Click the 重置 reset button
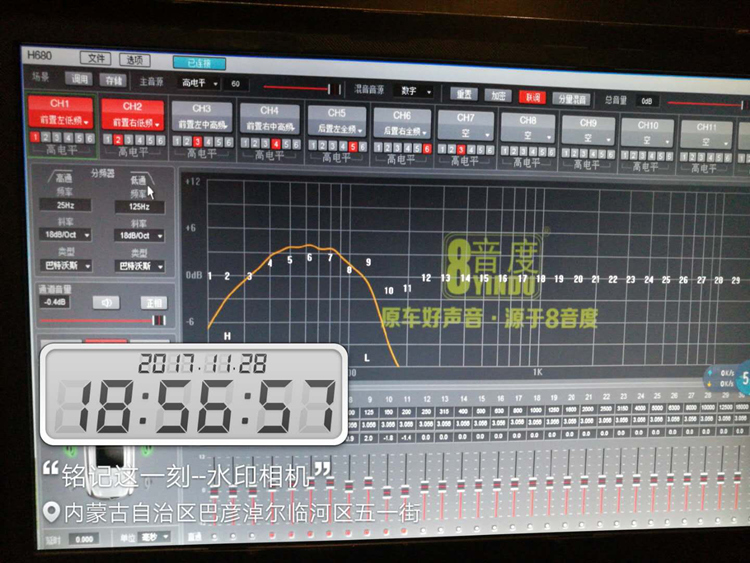750x563 pixels. 464,94
